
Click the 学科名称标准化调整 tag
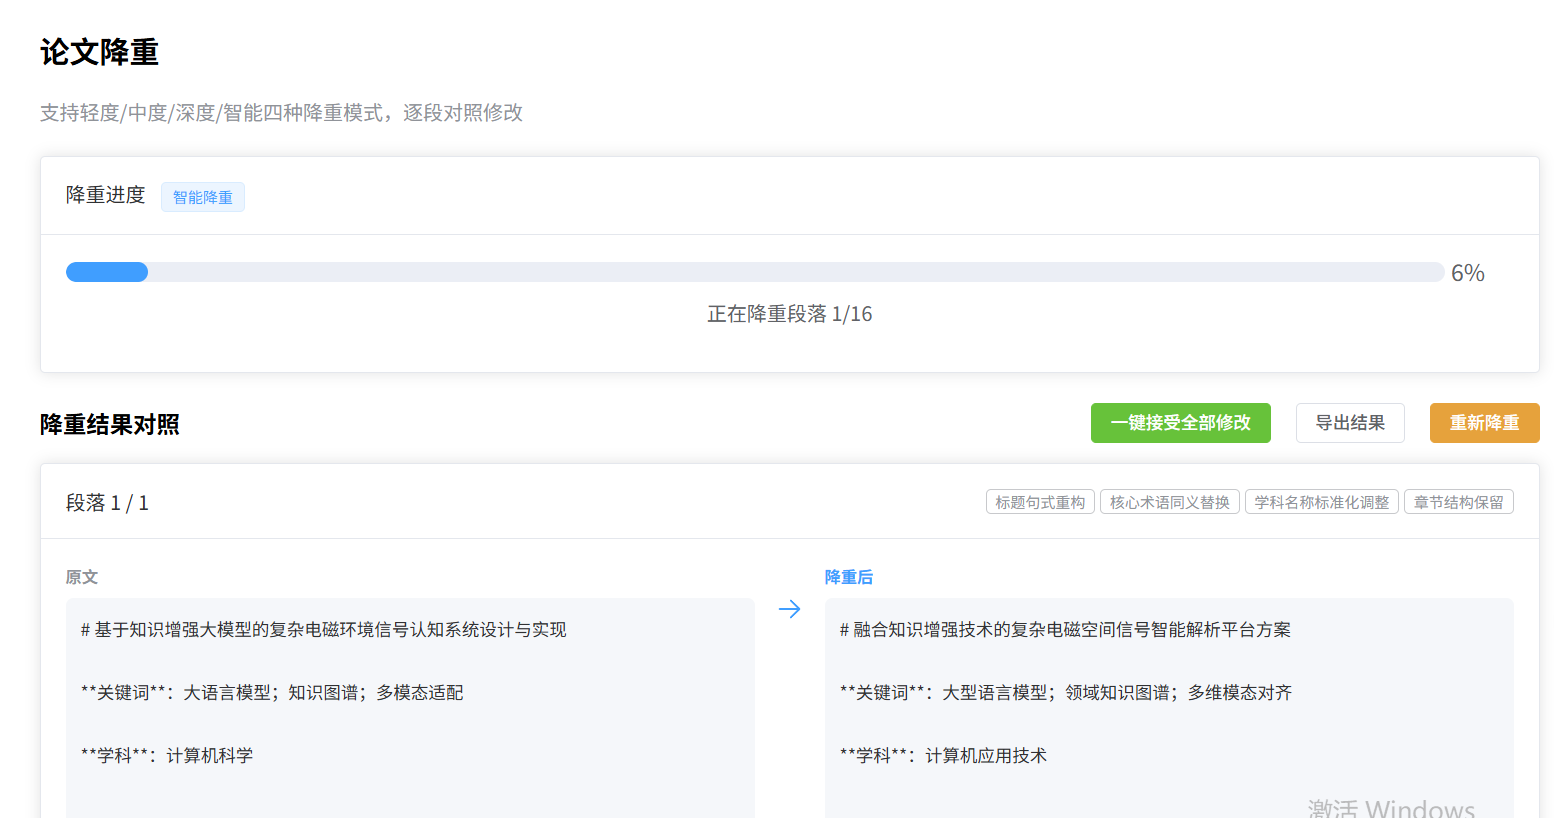1322,502
